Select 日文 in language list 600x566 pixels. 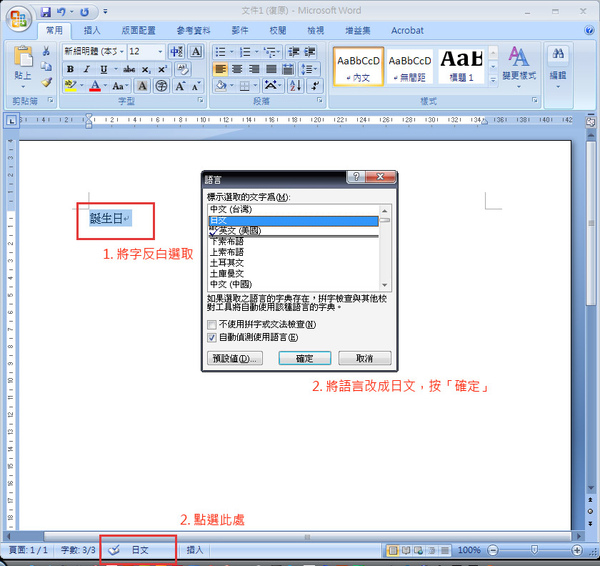pos(293,221)
